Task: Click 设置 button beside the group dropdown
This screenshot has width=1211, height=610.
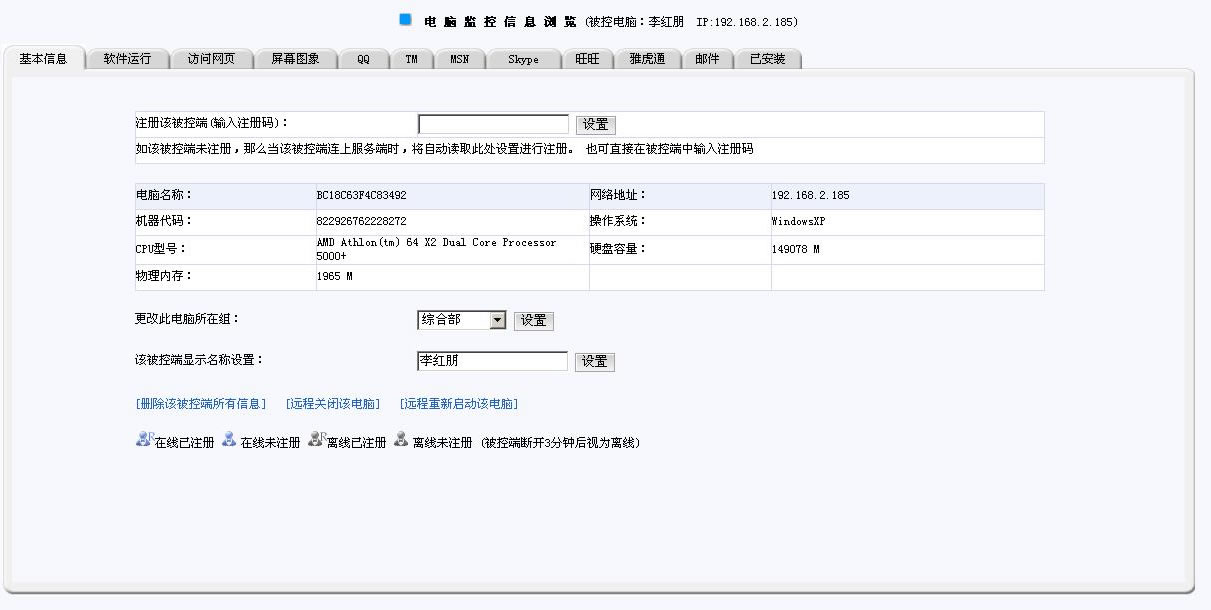Action: pos(533,321)
